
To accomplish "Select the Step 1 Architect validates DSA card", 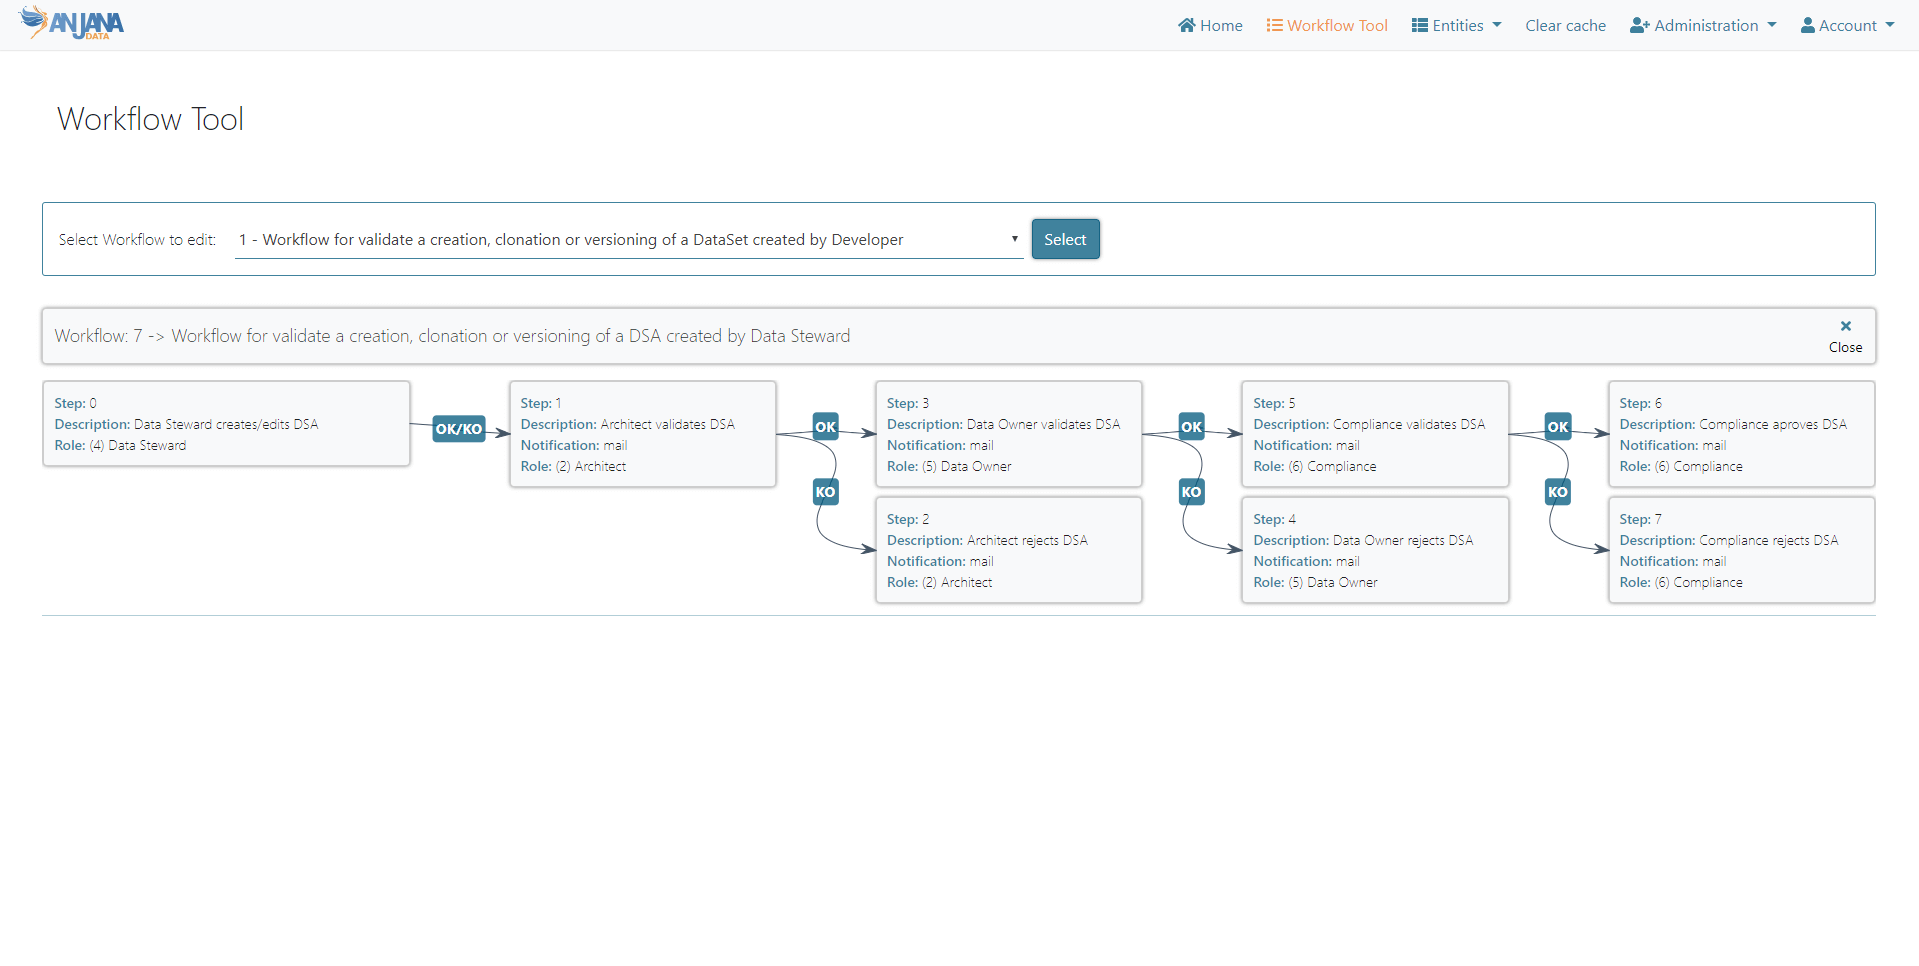I will 642,434.
